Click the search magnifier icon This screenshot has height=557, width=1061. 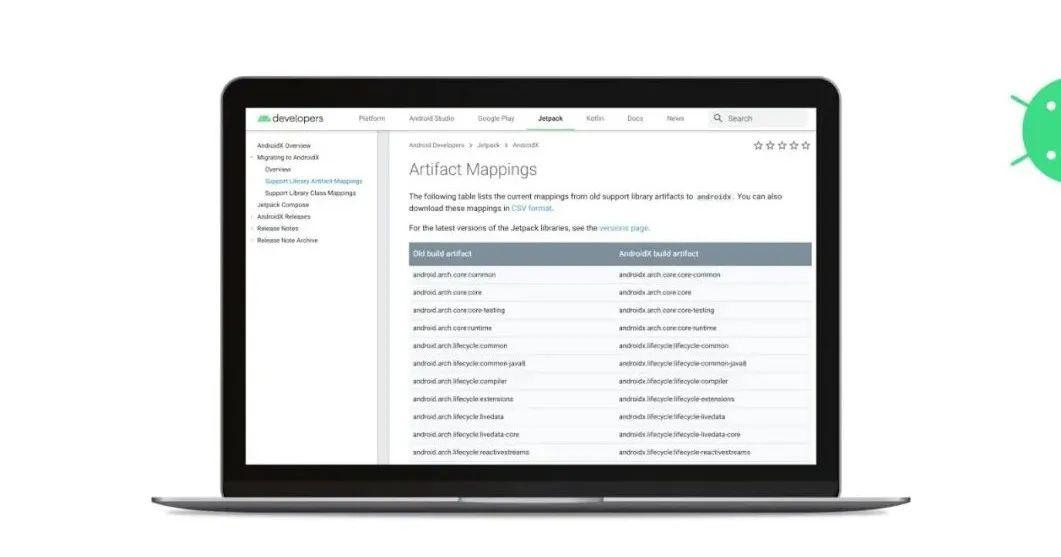(x=718, y=118)
